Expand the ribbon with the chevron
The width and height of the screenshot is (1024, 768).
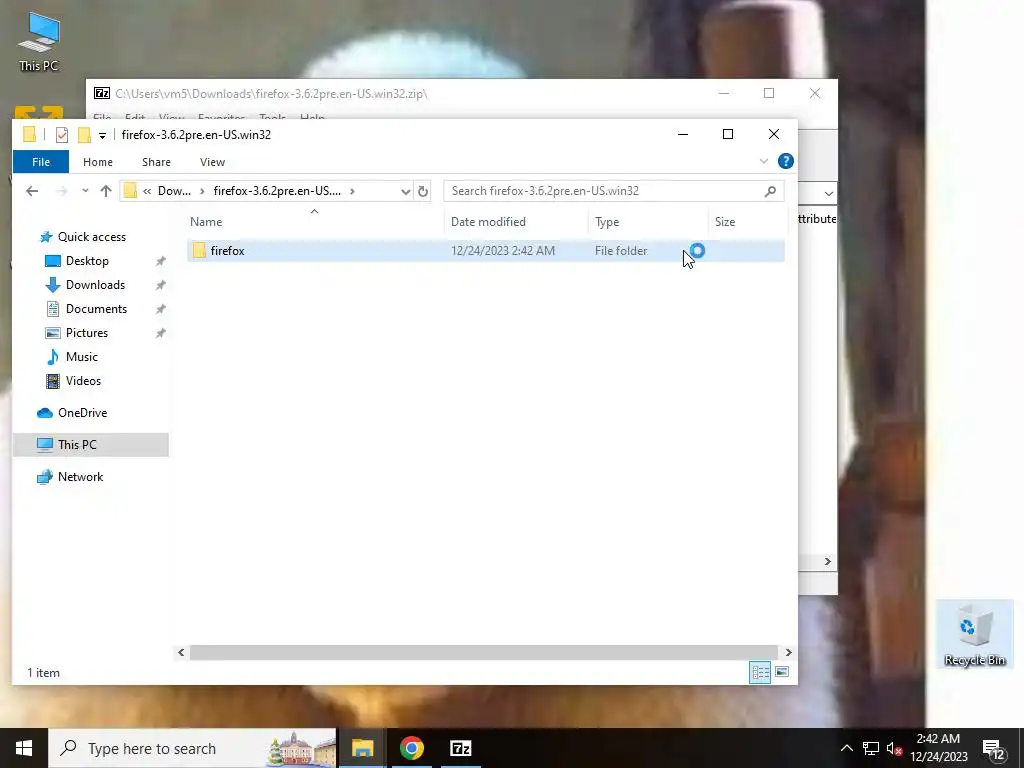pyautogui.click(x=763, y=161)
